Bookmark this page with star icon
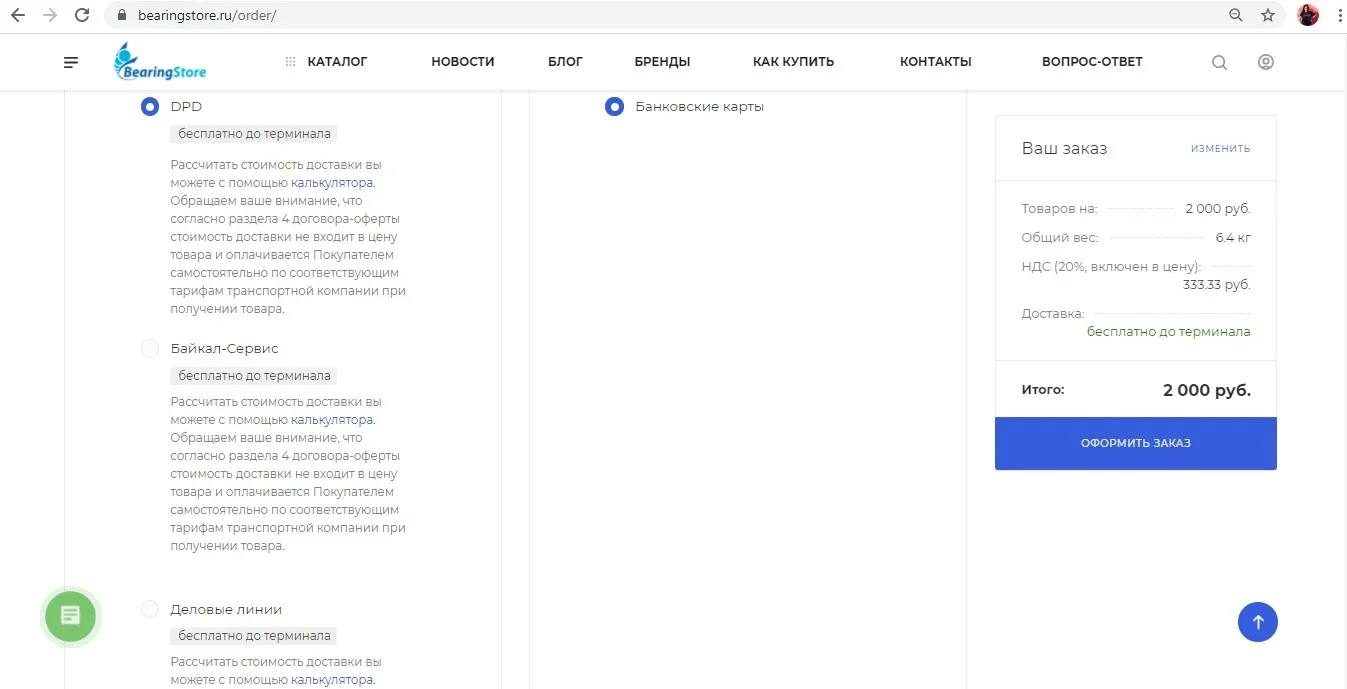This screenshot has height=689, width=1347. click(x=1268, y=15)
